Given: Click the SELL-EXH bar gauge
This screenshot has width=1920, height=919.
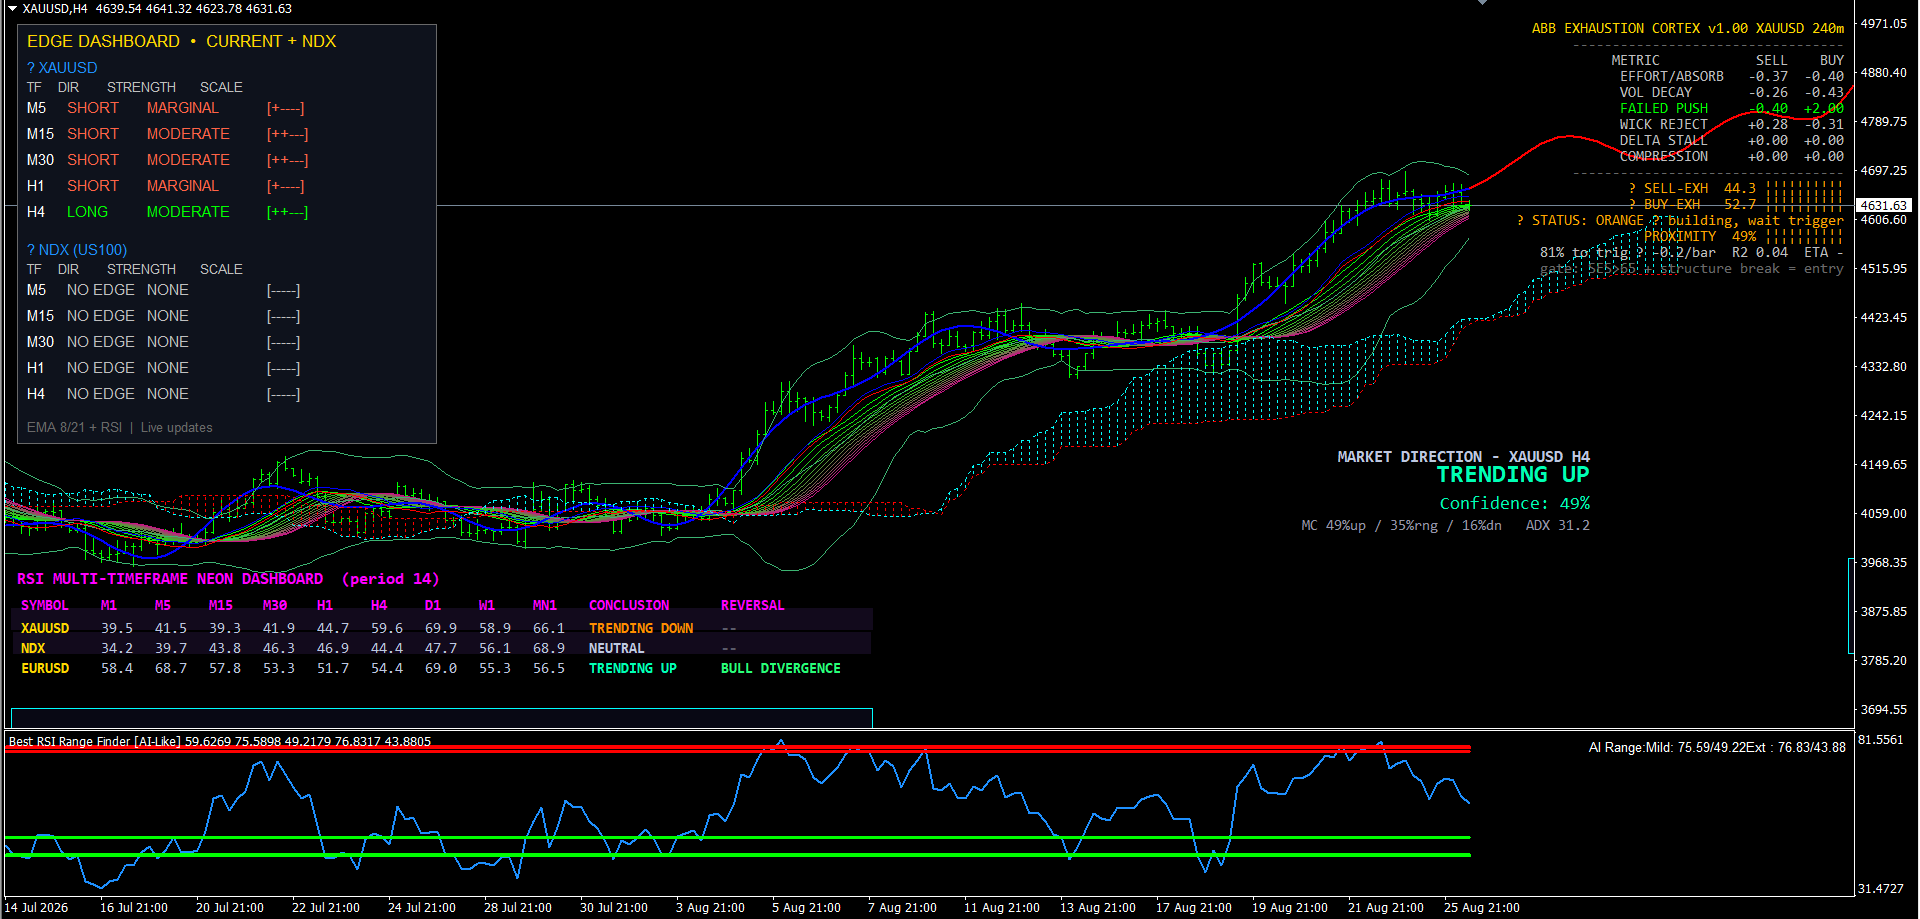Looking at the screenshot, I should [1804, 188].
